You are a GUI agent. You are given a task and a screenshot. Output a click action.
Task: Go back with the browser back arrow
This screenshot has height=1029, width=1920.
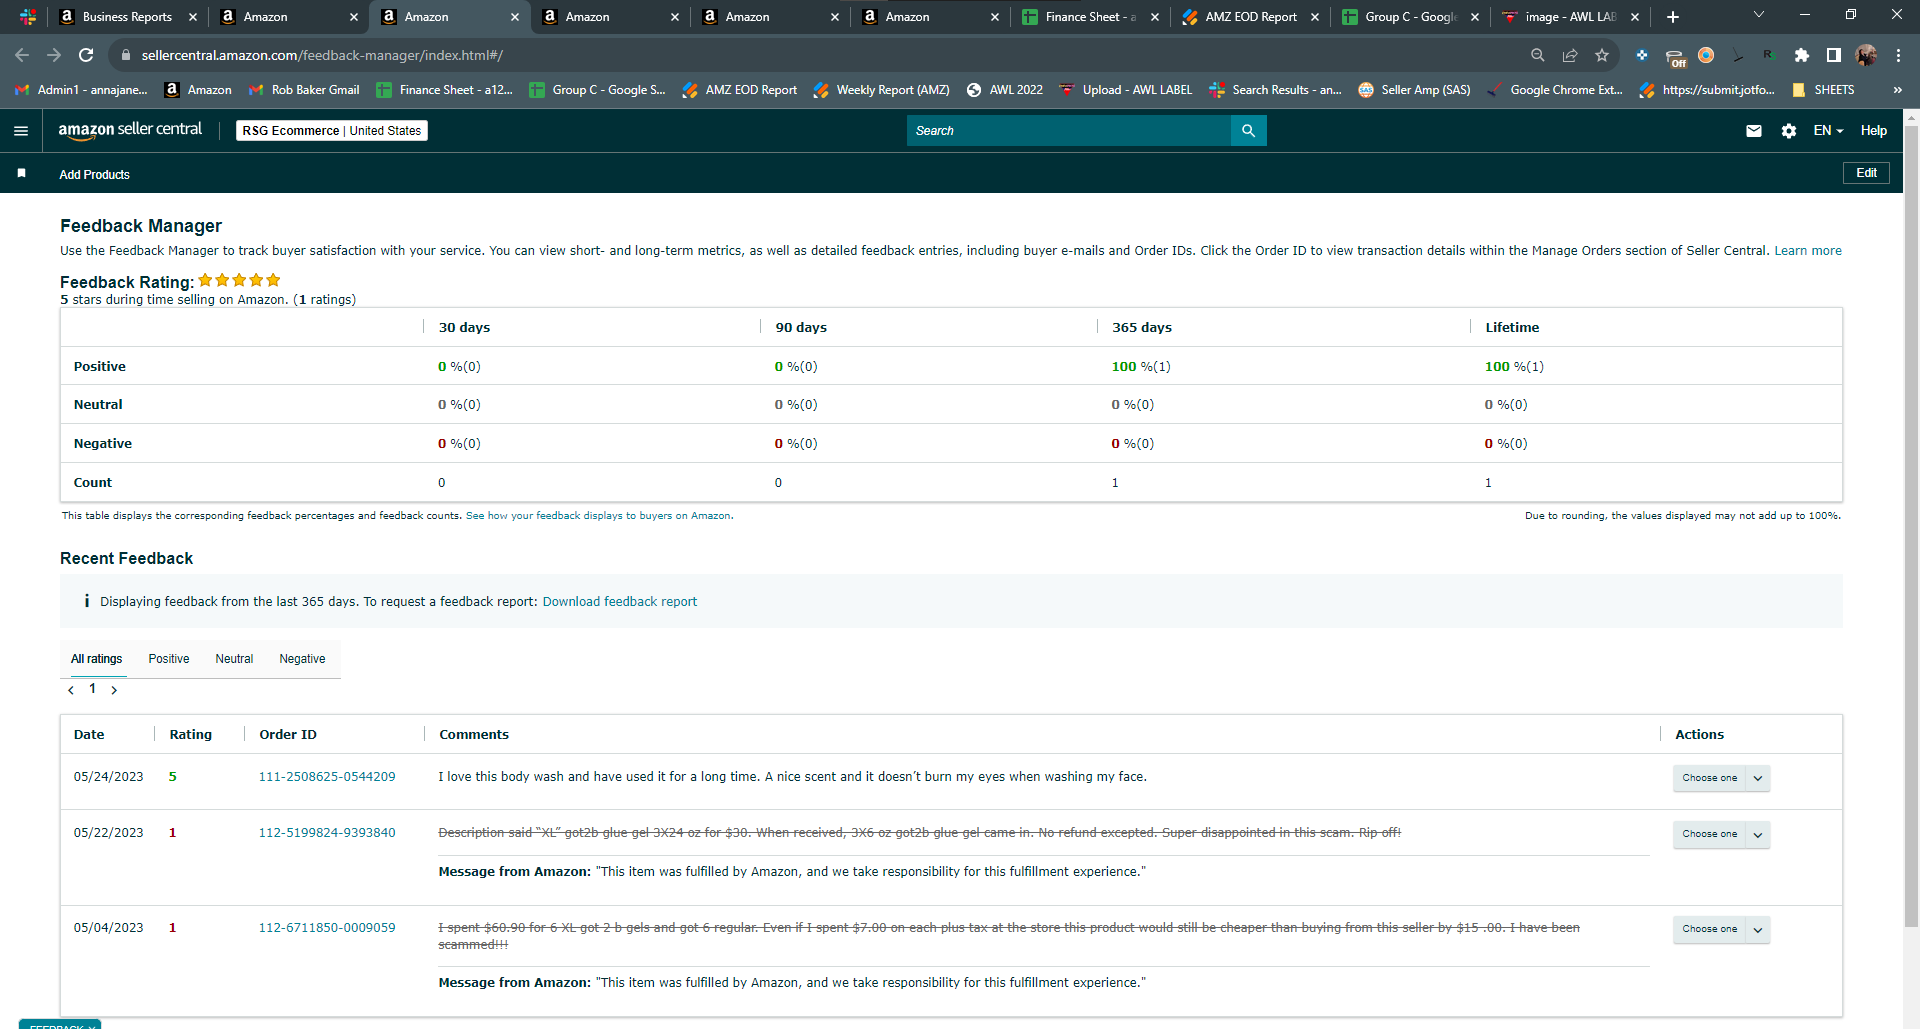pos(22,55)
